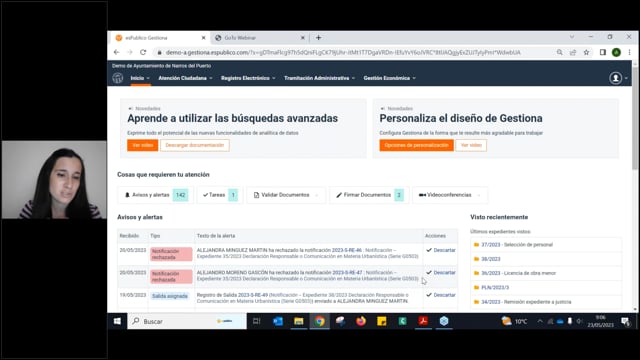Open notification link 2023-S-RE-46
Image resolution: width=640 pixels, height=360 pixels.
tap(347, 250)
